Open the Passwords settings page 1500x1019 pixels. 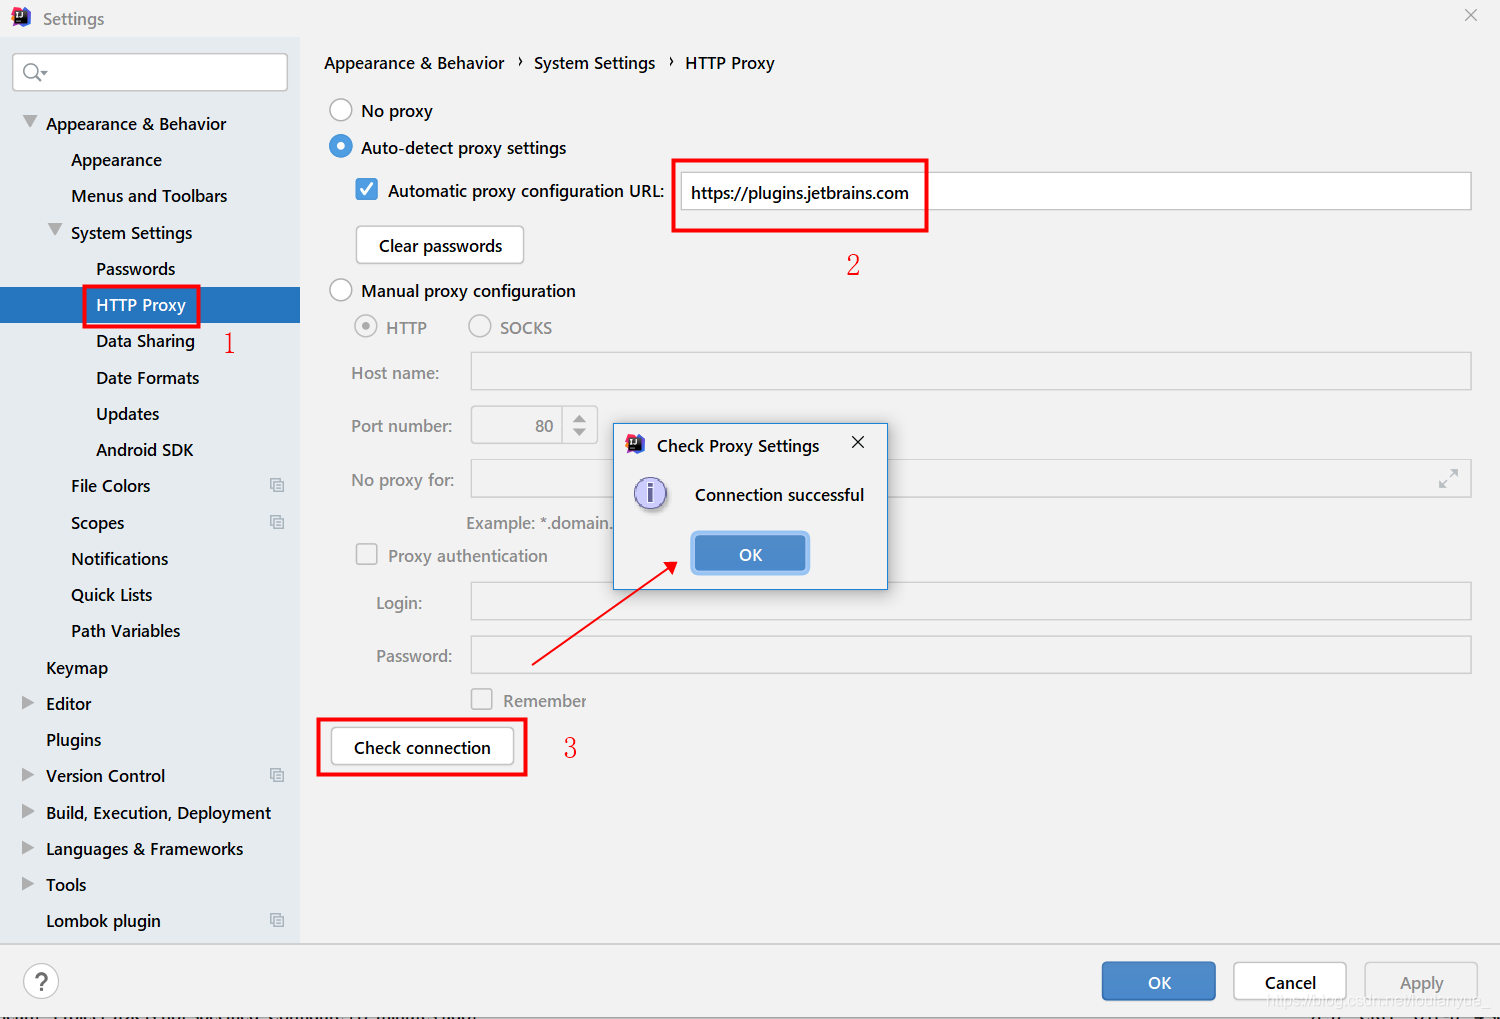click(135, 269)
